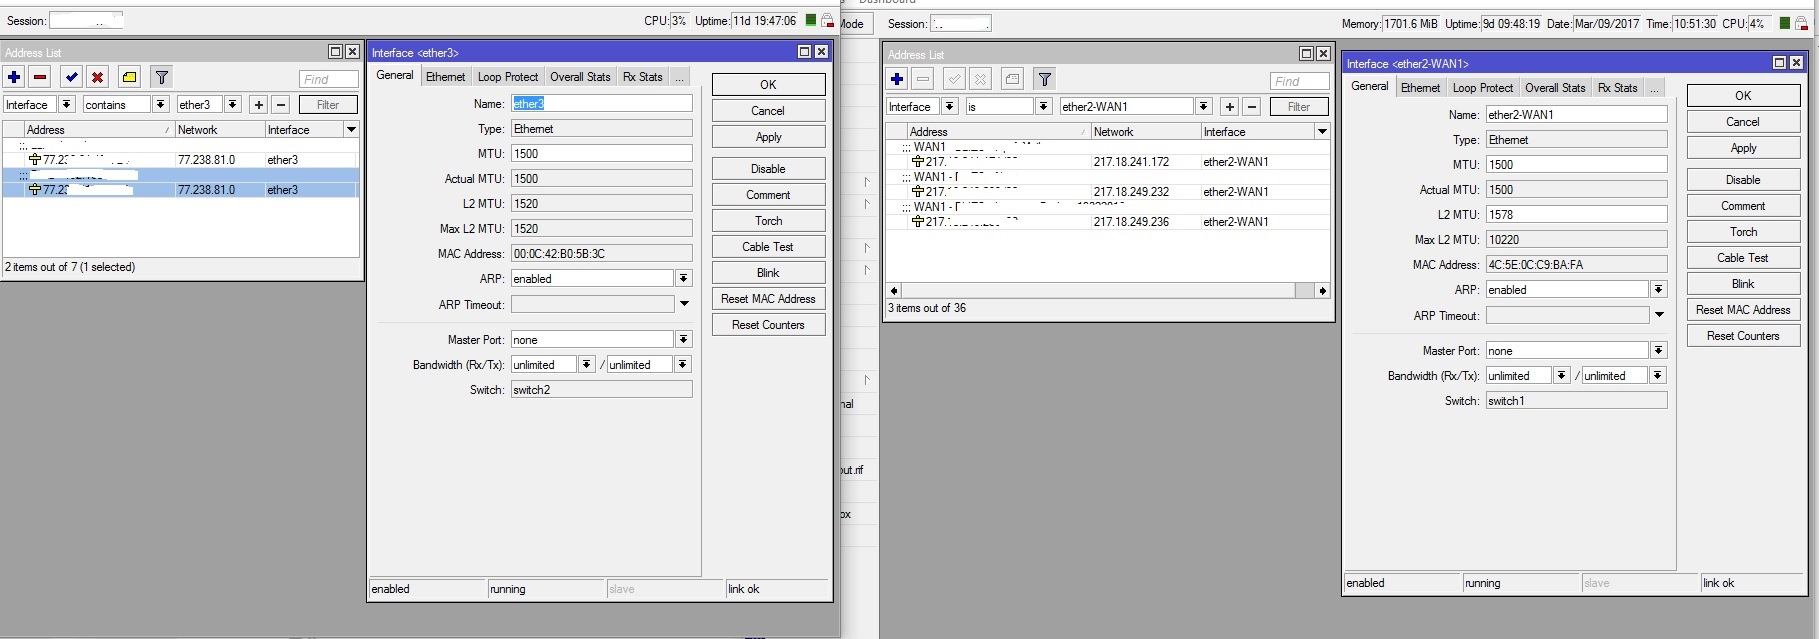Viewport: 1819px width, 639px height.
Task: Open the Master Port dropdown in ether2-WAN1 window
Action: (x=1658, y=351)
